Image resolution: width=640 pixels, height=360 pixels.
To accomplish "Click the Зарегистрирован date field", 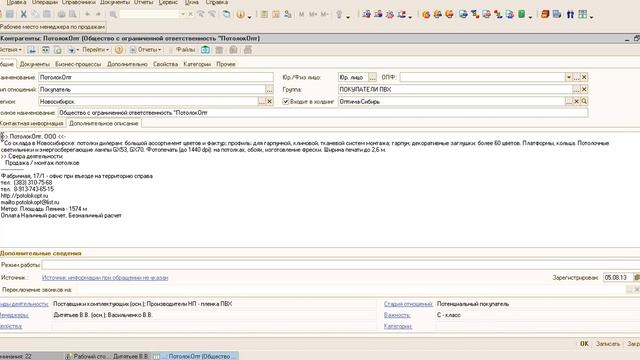I will [x=618, y=277].
